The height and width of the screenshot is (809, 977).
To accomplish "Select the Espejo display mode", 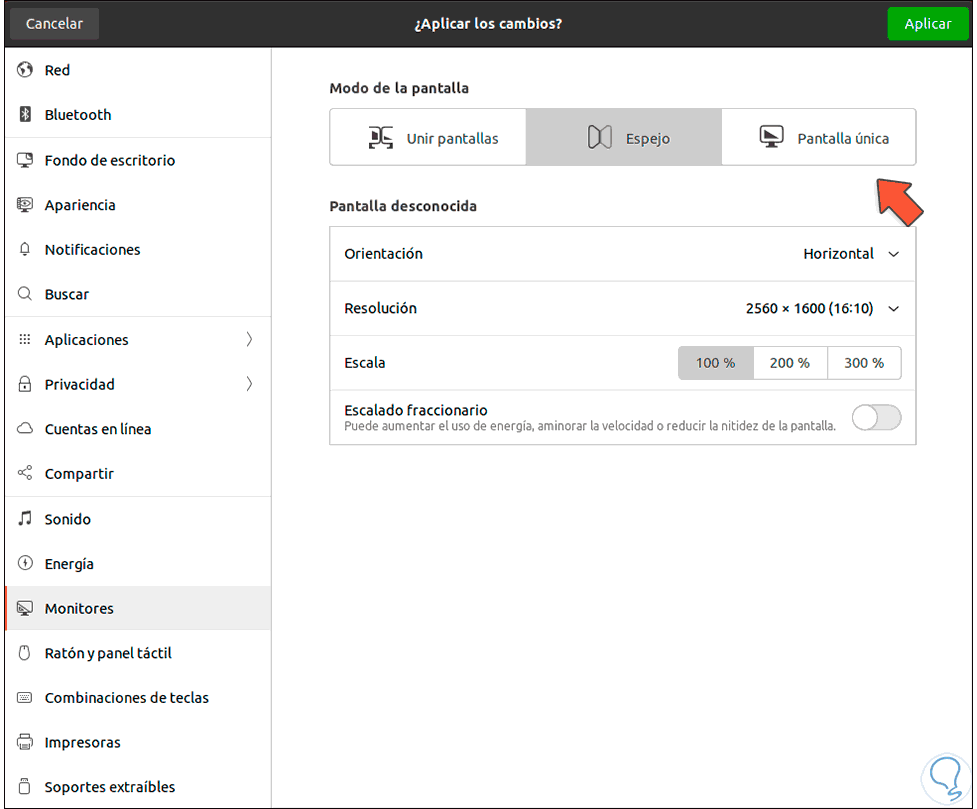I will click(624, 137).
